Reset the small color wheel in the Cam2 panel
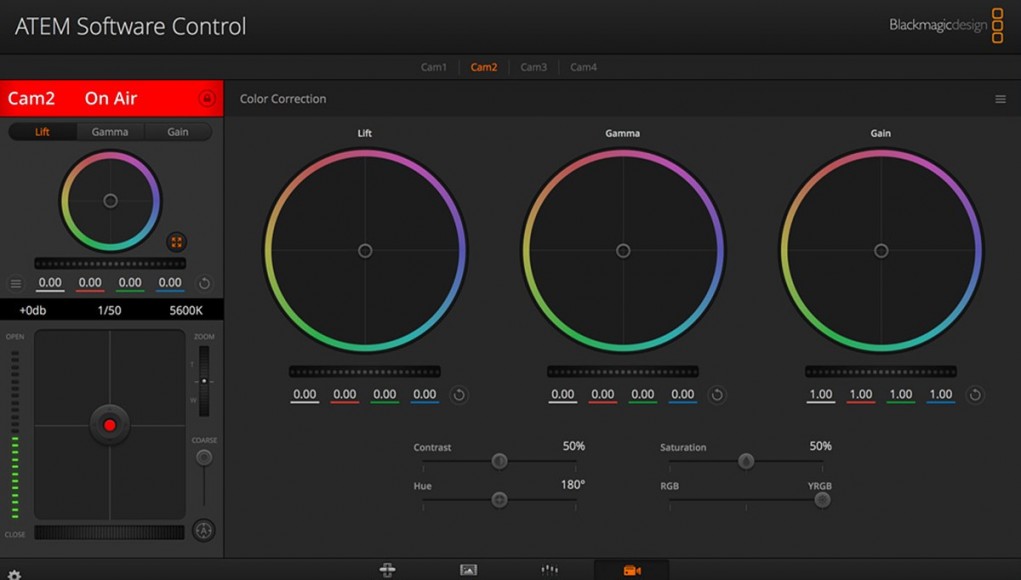The width and height of the screenshot is (1021, 580). (x=204, y=283)
